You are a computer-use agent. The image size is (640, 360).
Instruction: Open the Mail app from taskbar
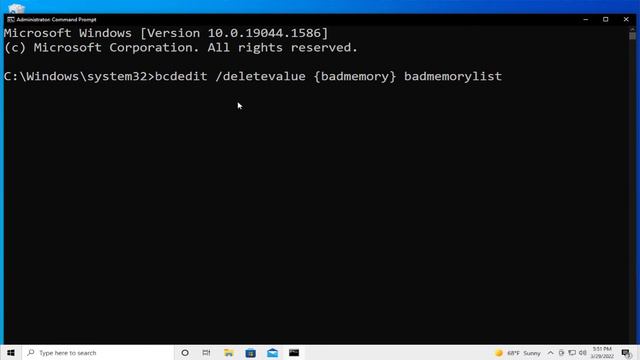coord(272,353)
